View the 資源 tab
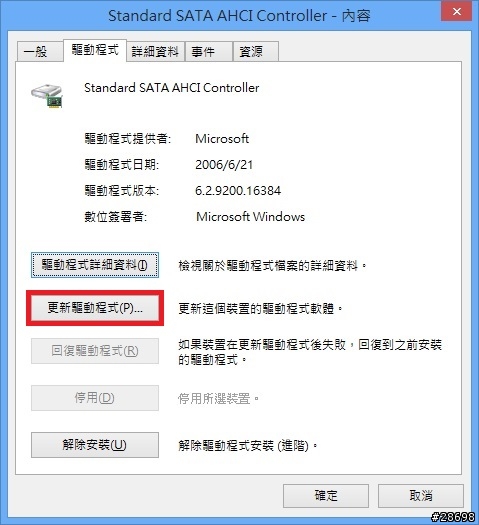The height and width of the screenshot is (525, 479). 256,52
